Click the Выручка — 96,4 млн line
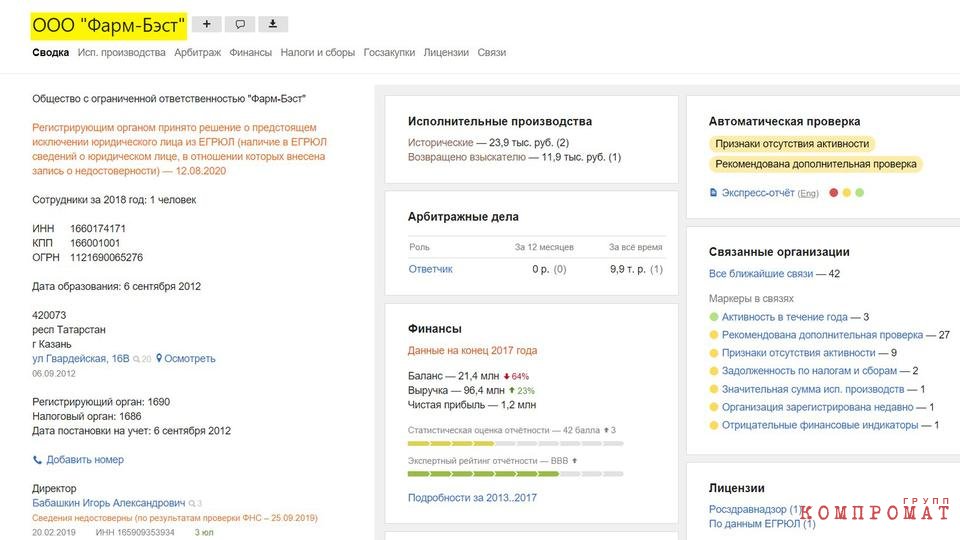The image size is (960, 540). click(x=471, y=391)
